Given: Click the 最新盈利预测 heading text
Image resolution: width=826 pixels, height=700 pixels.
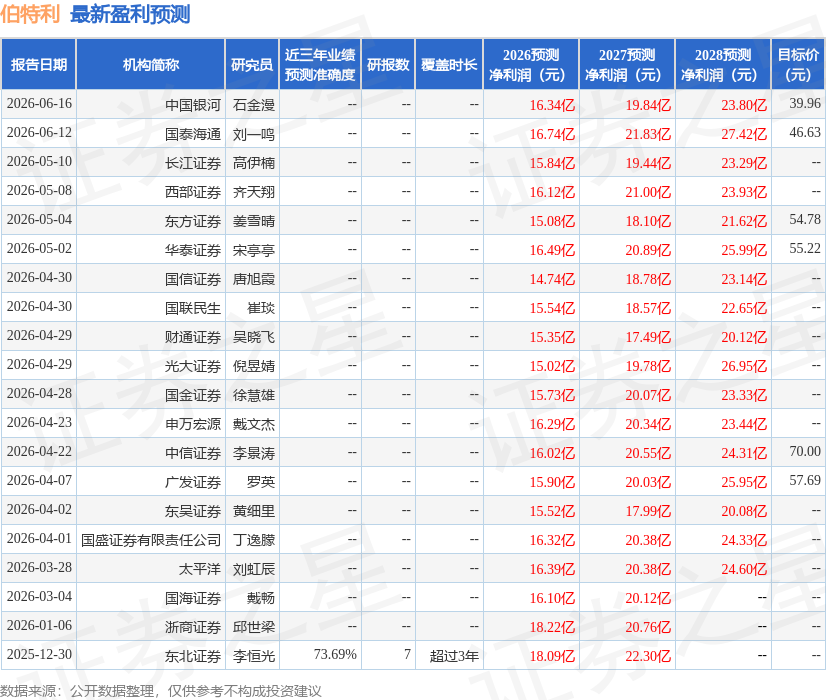Looking at the screenshot, I should pyautogui.click(x=130, y=14).
